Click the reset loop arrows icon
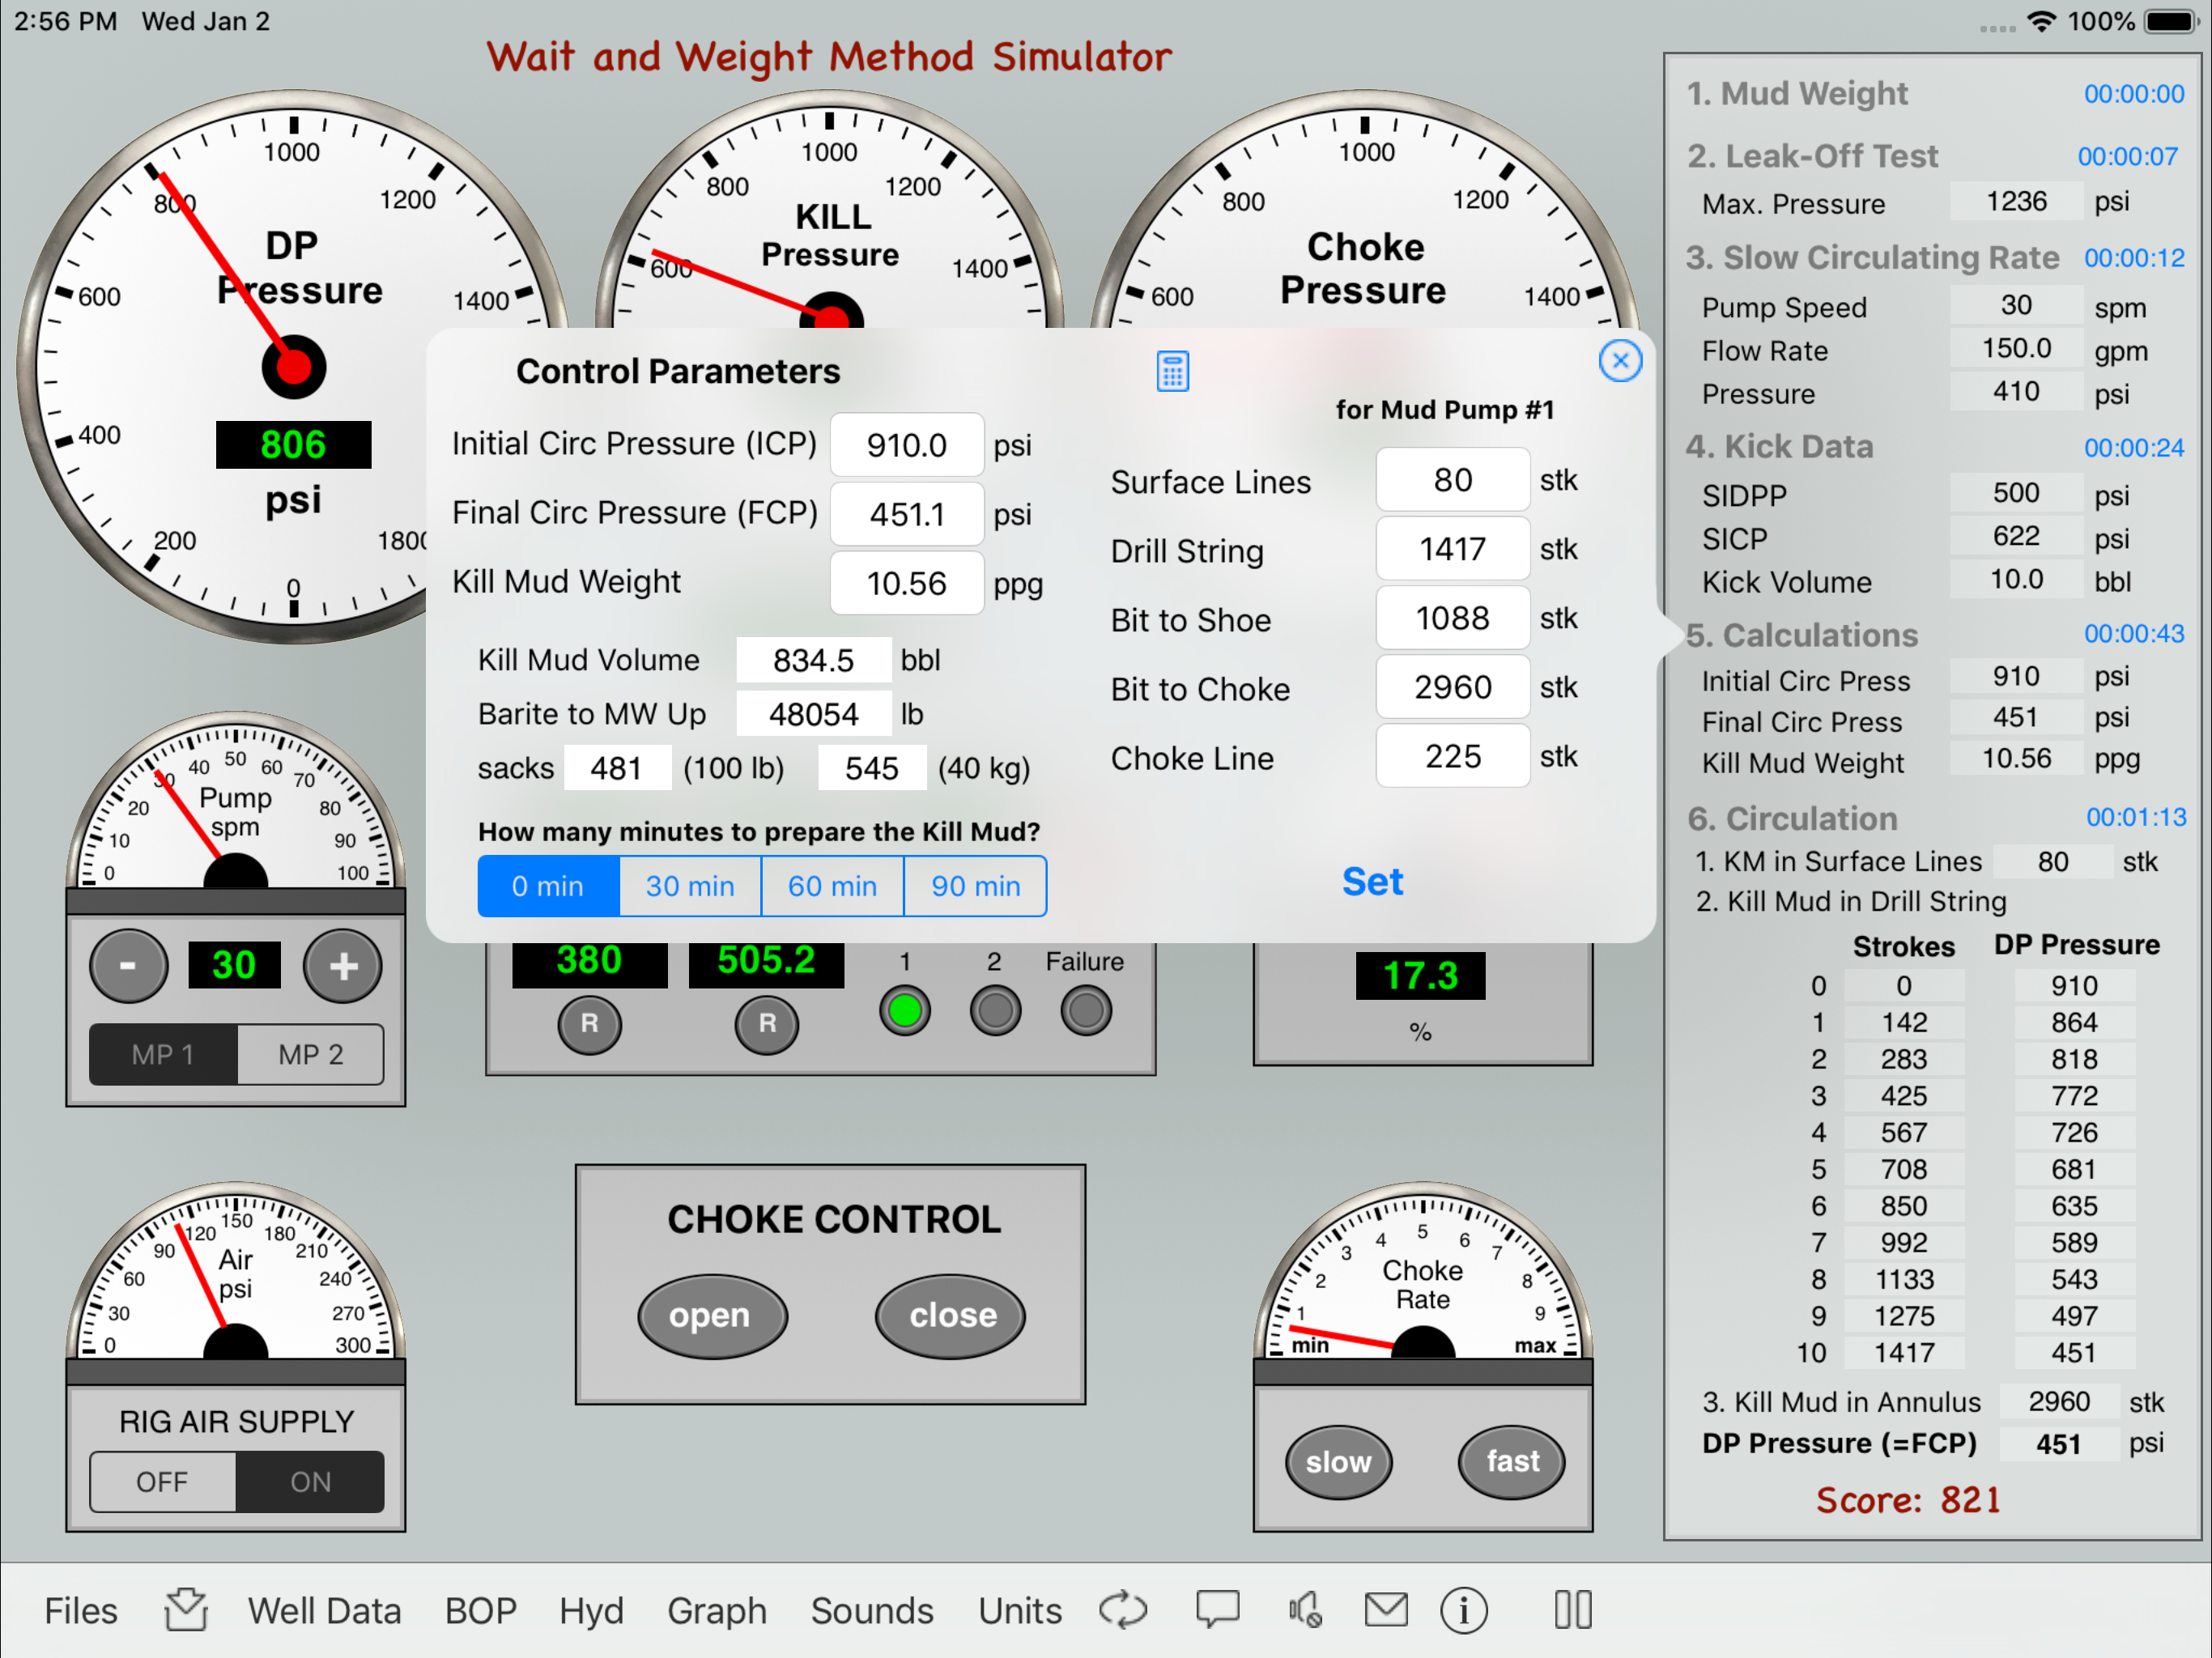The image size is (2212, 1658). (x=1123, y=1609)
